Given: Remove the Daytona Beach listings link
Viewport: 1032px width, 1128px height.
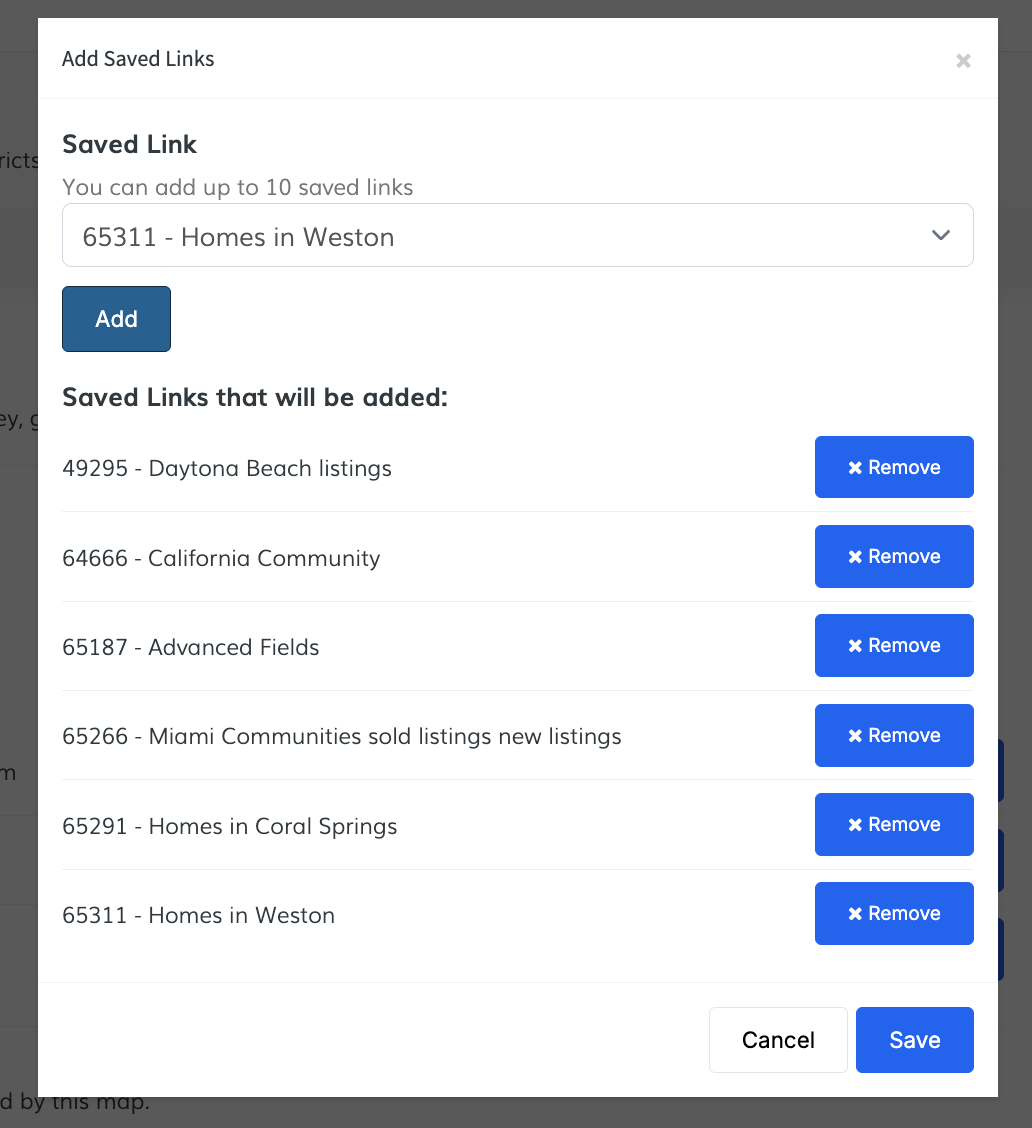Looking at the screenshot, I should 893,467.
